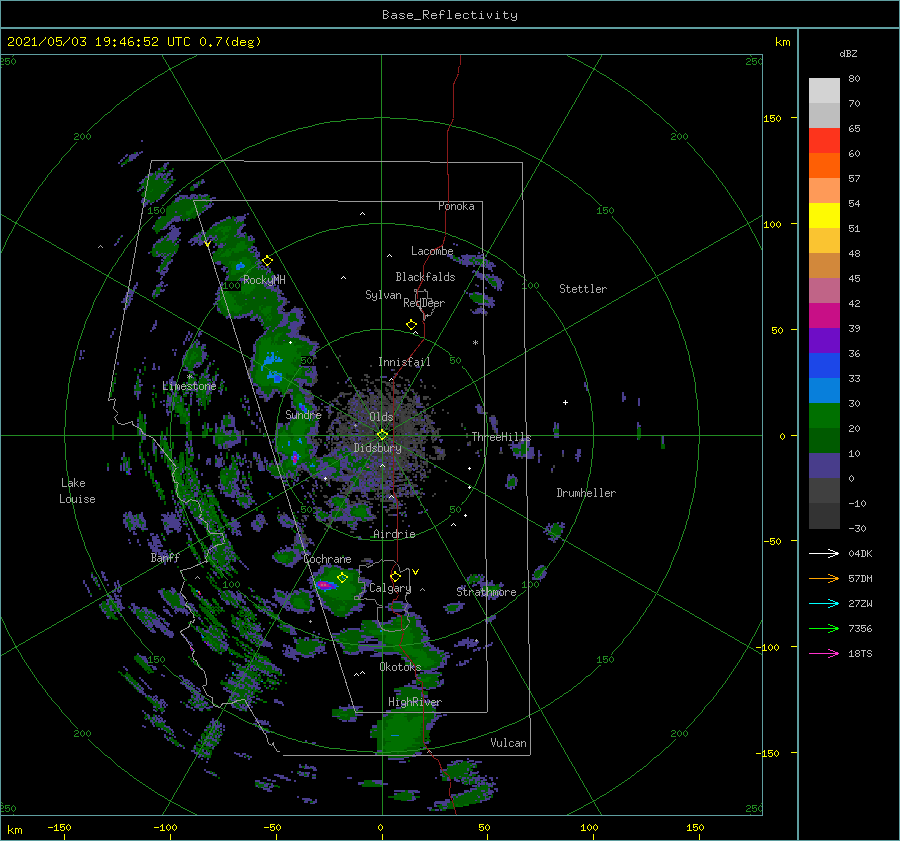Select the red 65-60 dBZ legend swatch
The image size is (900, 841).
(x=824, y=141)
